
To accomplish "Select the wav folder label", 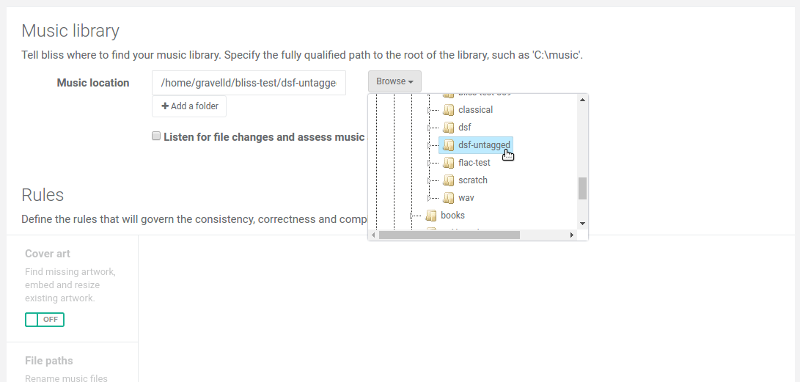I will click(x=466, y=198).
